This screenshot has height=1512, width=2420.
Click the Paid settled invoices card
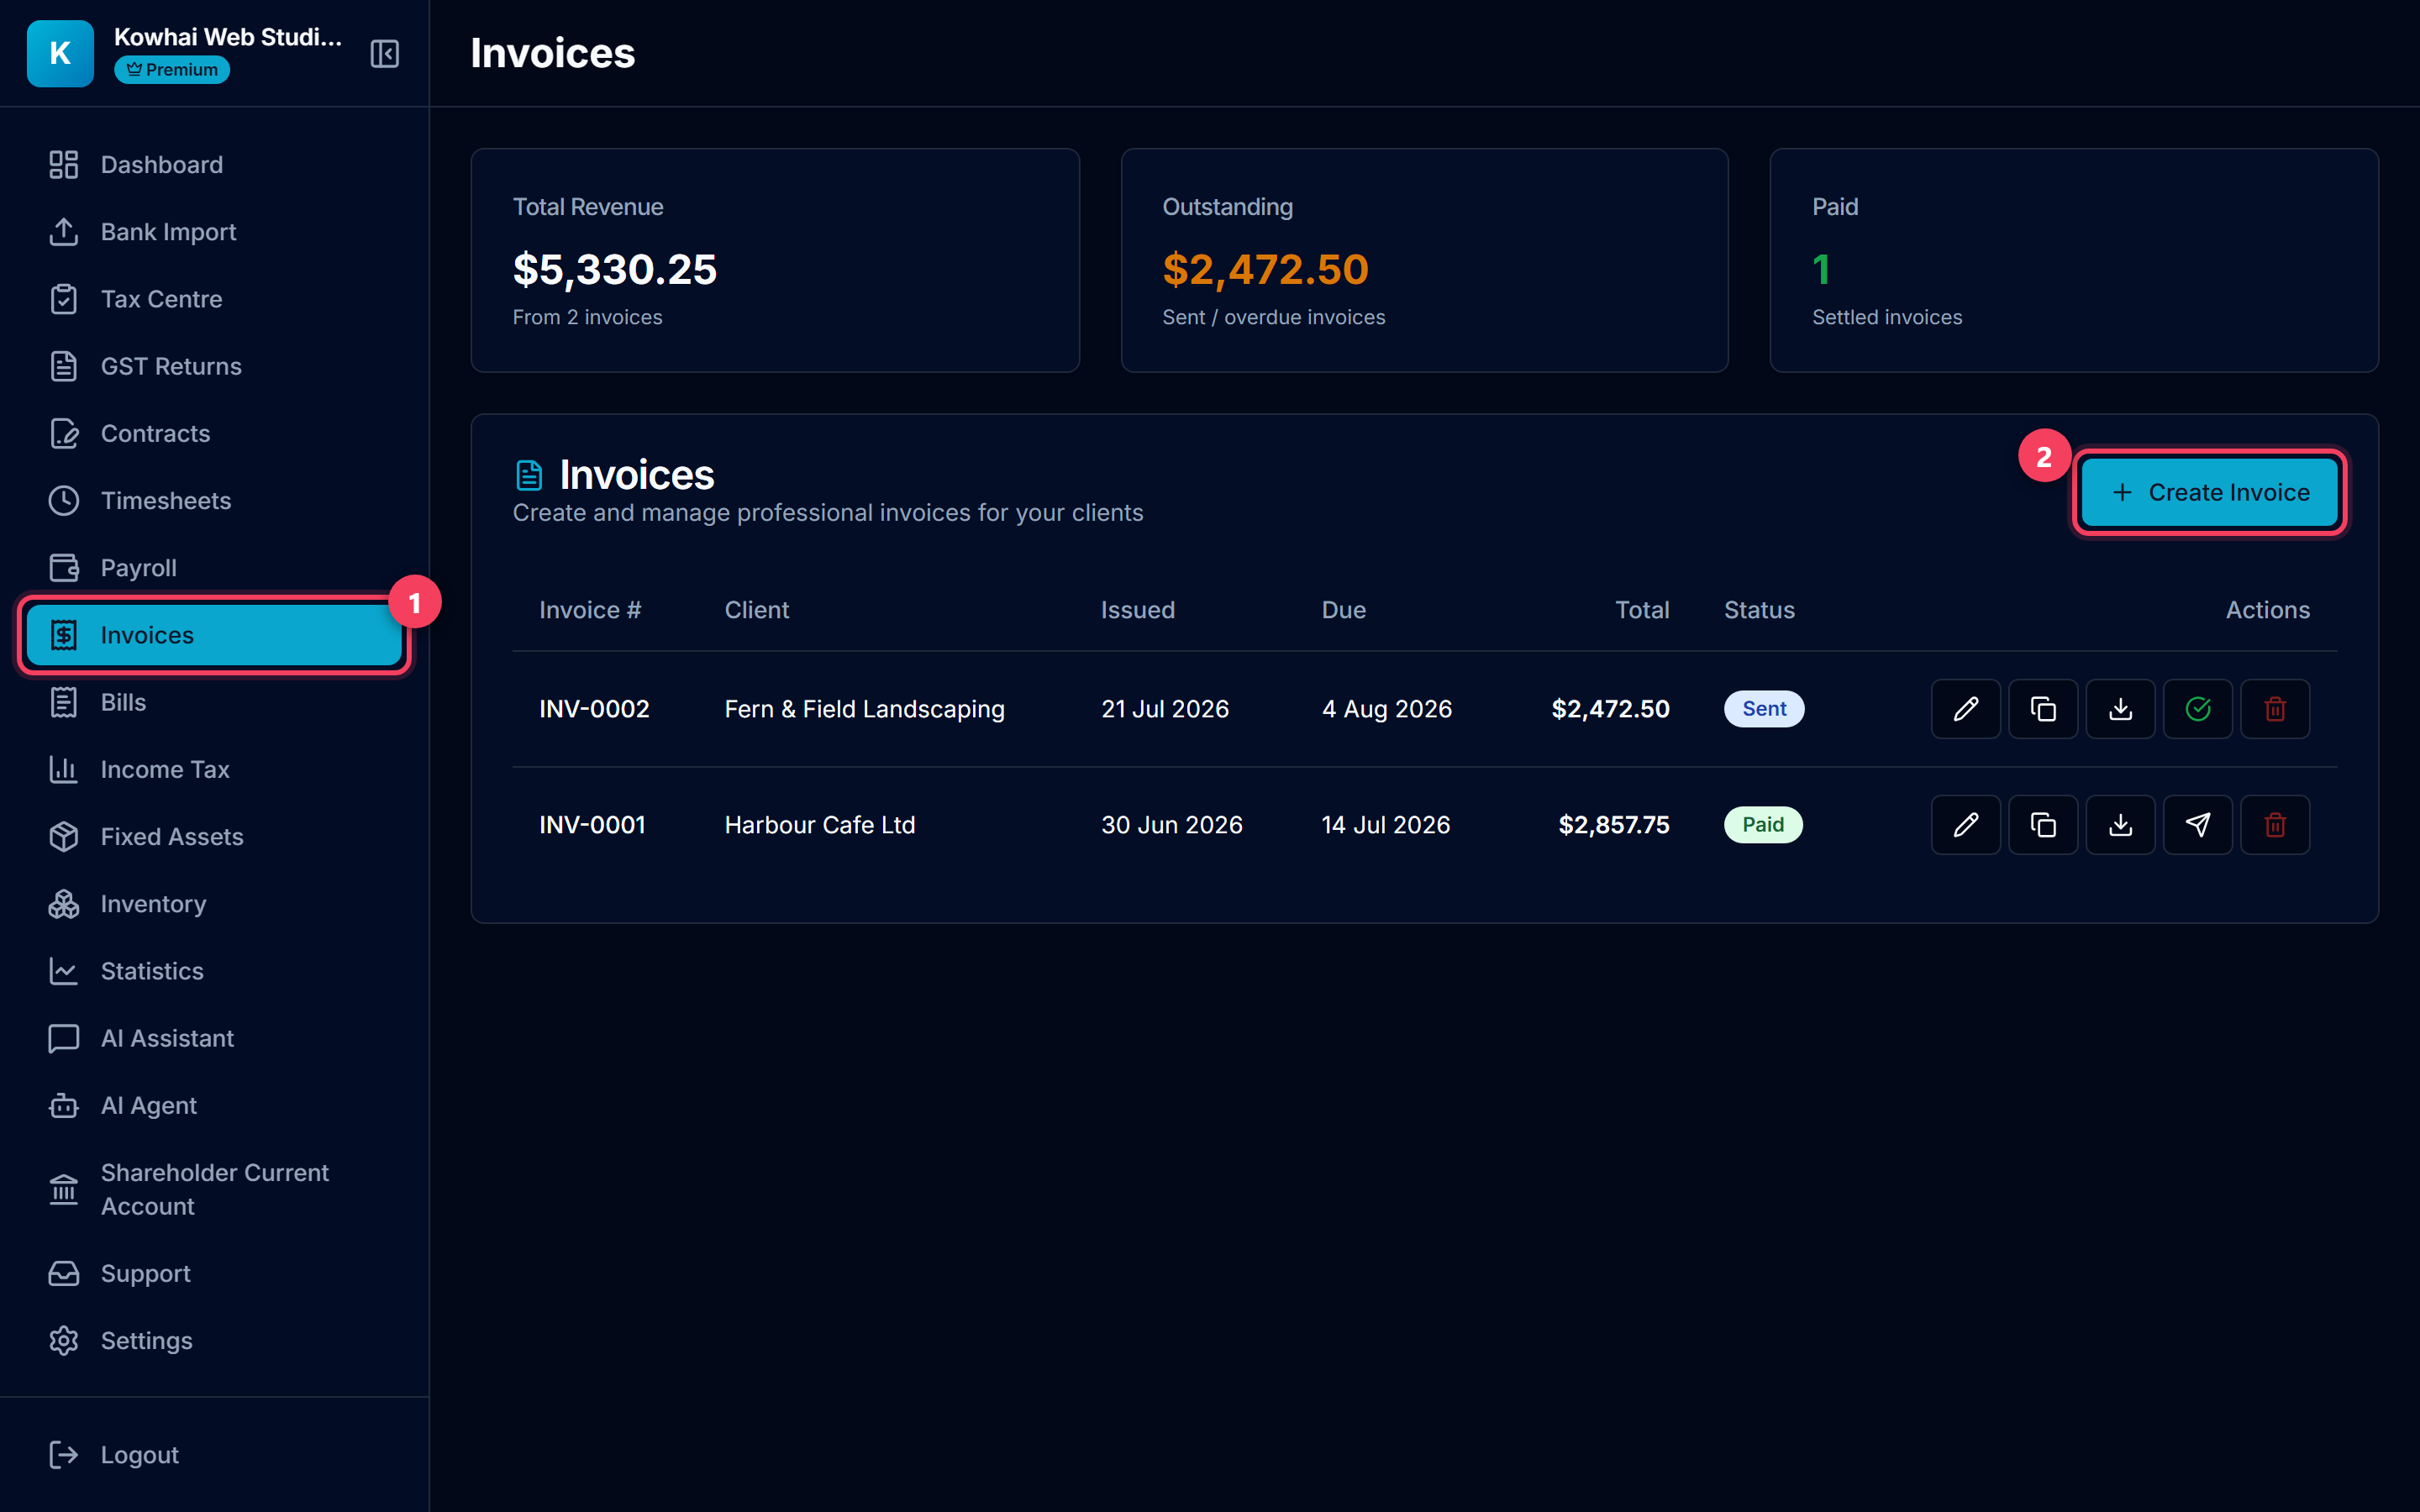(2074, 260)
